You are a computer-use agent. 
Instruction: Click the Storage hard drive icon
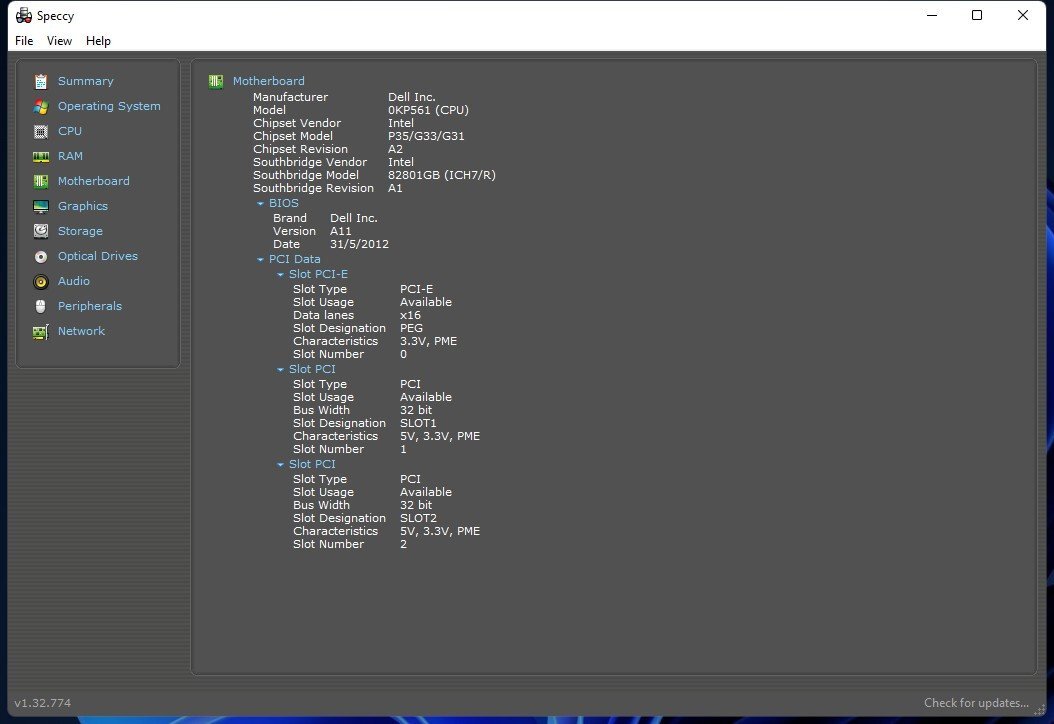[x=41, y=231]
